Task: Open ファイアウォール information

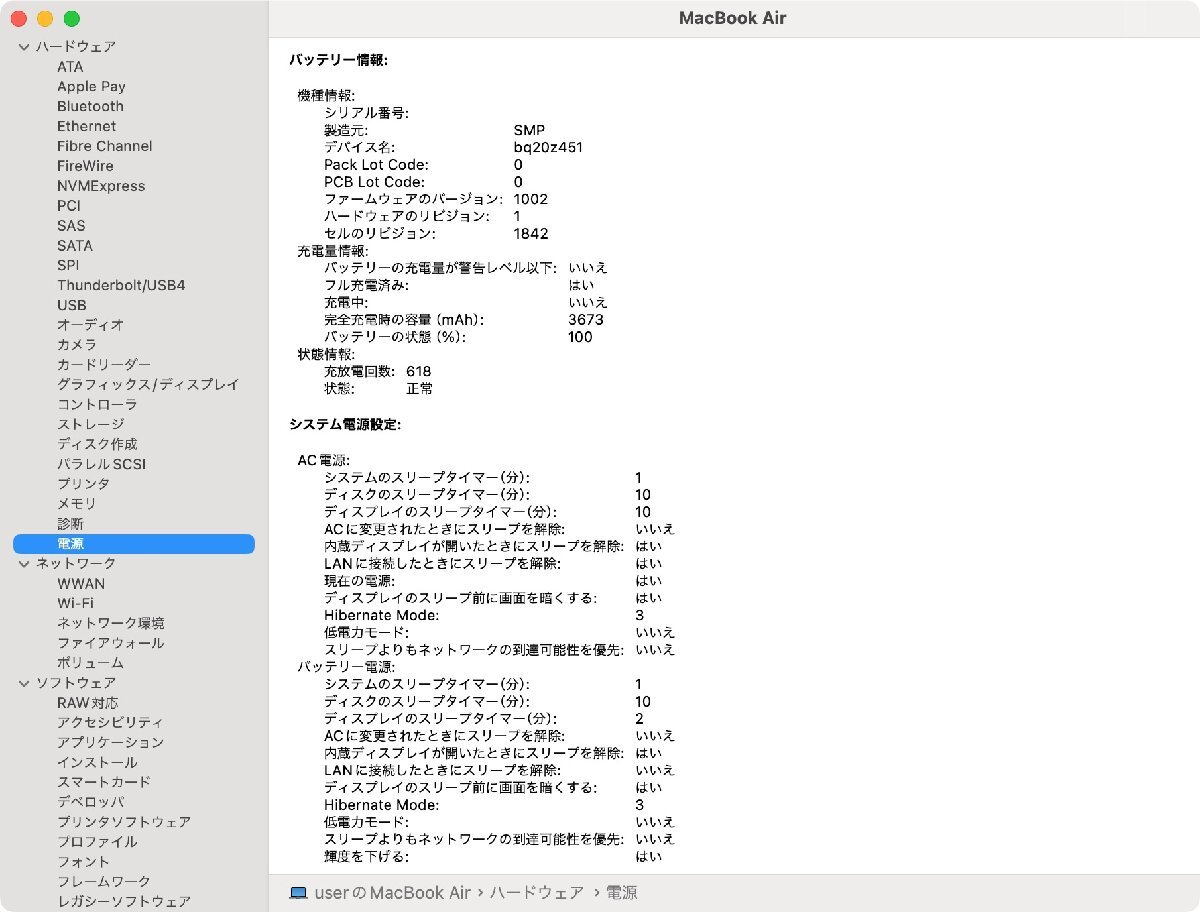Action: (x=111, y=643)
